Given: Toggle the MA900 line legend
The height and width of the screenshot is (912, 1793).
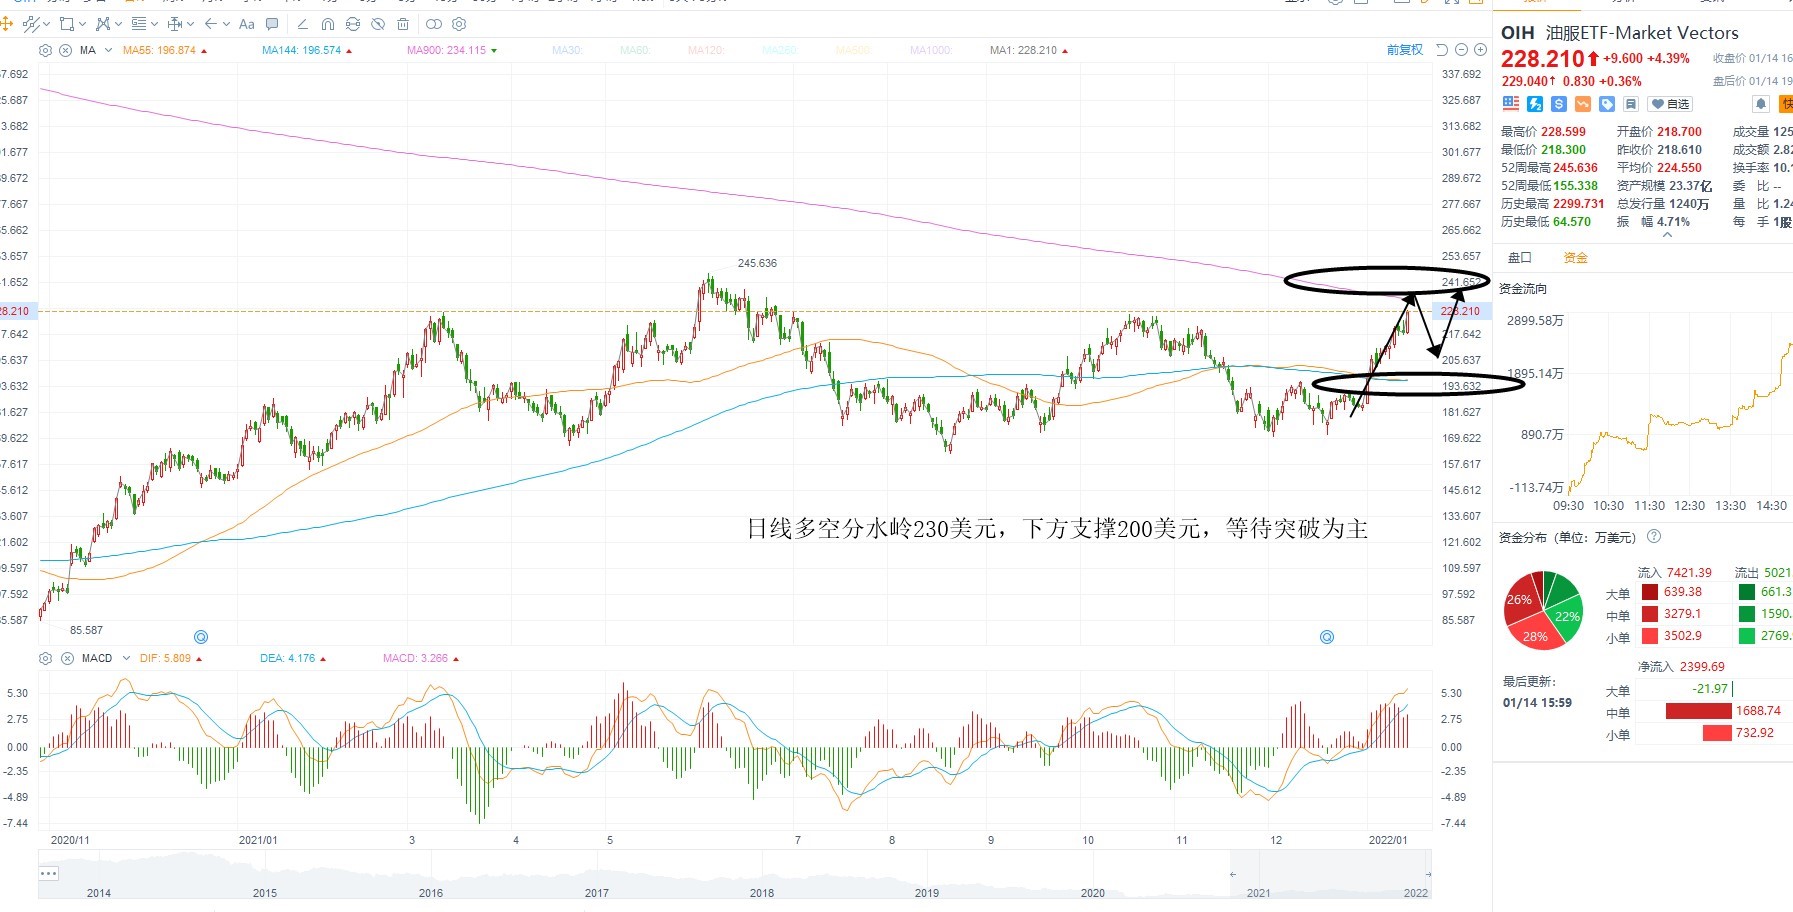Looking at the screenshot, I should click(447, 50).
